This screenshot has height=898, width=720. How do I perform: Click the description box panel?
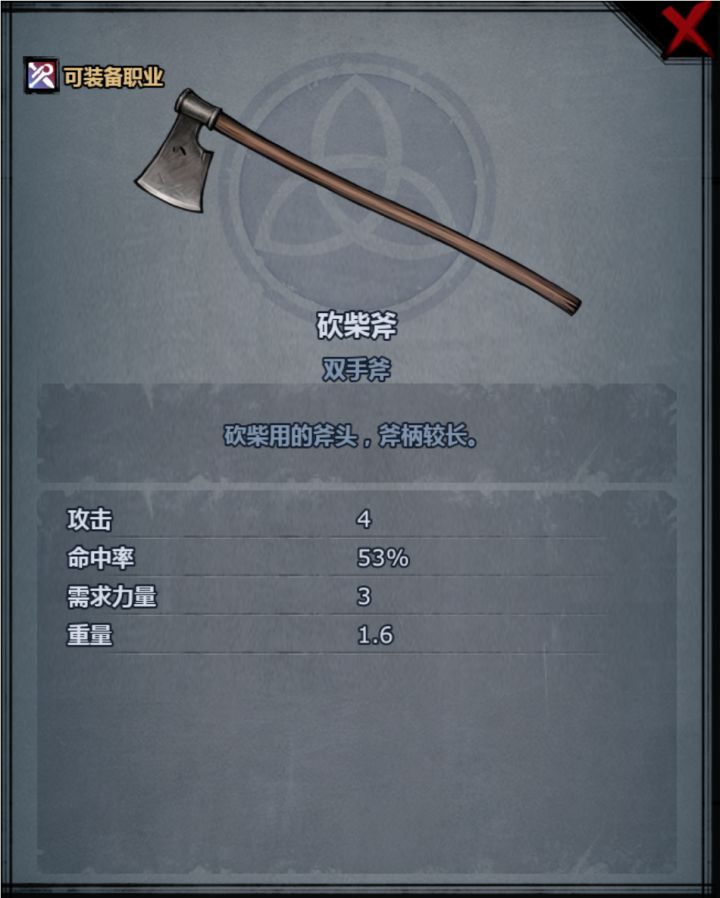point(356,434)
